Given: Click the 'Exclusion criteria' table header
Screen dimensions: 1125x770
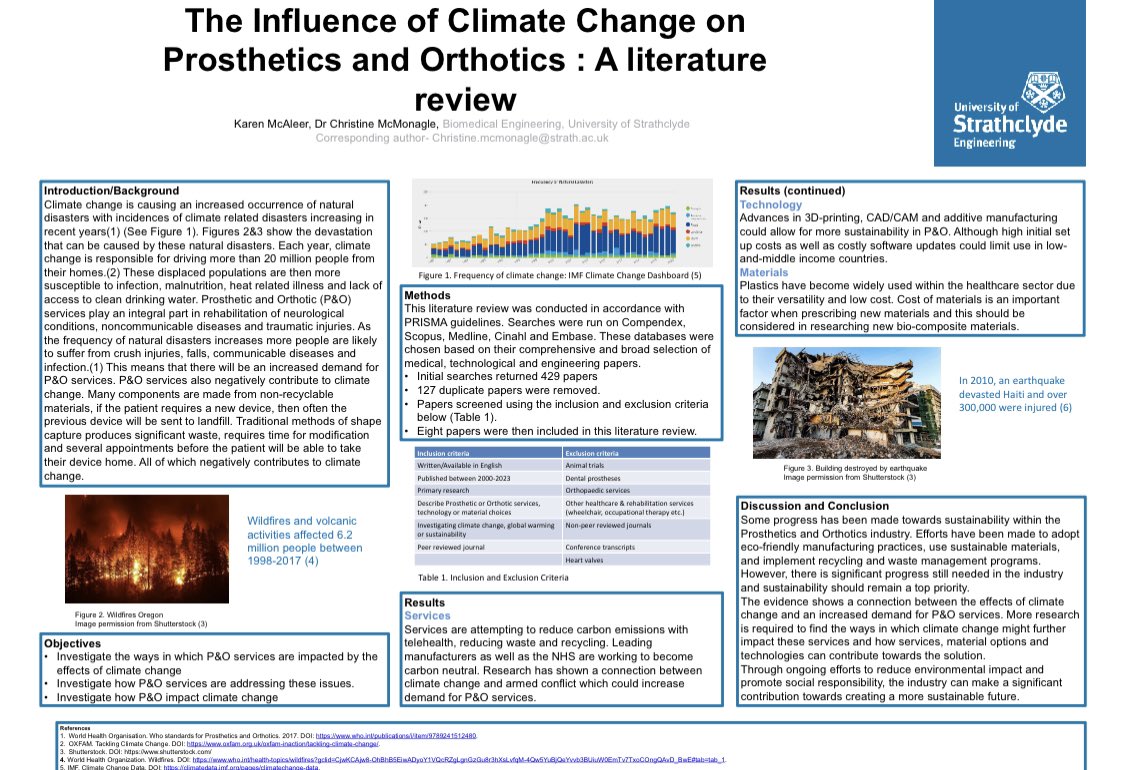Looking at the screenshot, I should pos(636,453).
